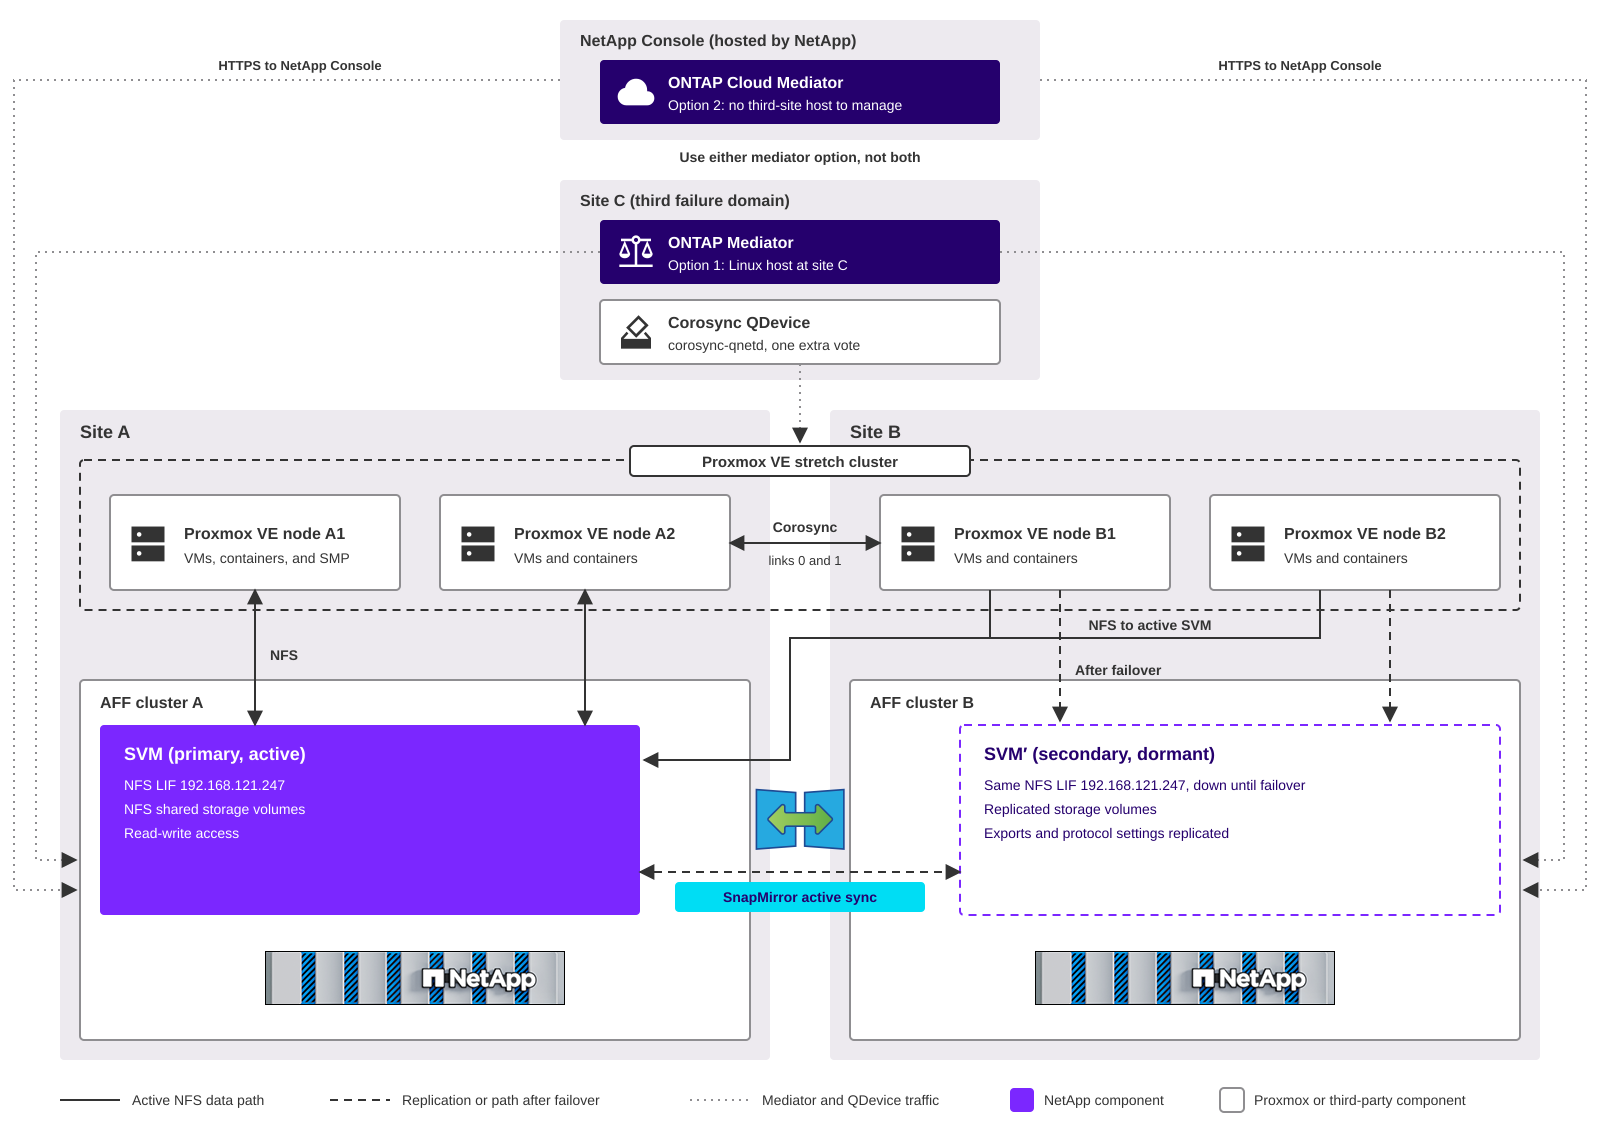1600x1140 pixels.
Task: Select the server icon of Proxmox VE node A1
Action: [x=148, y=544]
